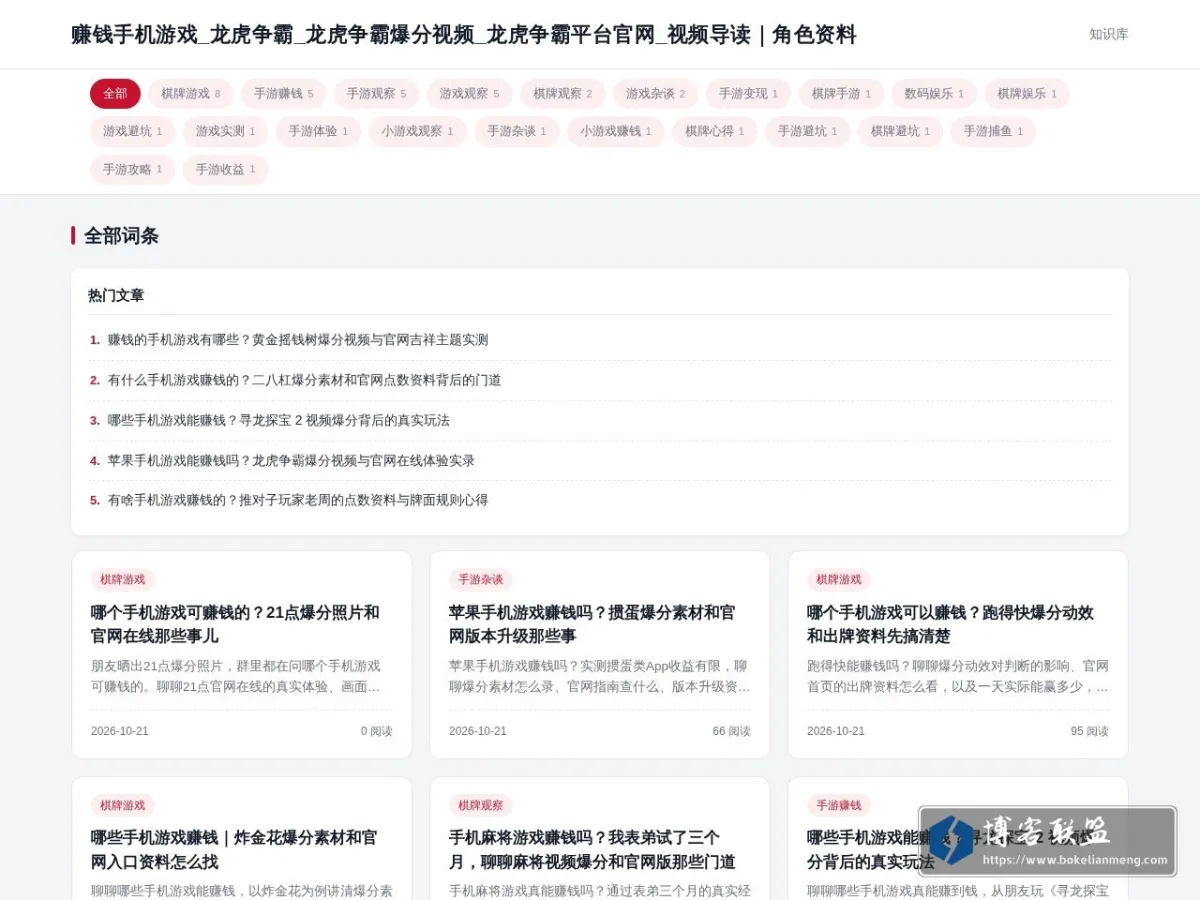Image resolution: width=1200 pixels, height=900 pixels.
Task: Filter by 手游攻略 1 tag
Action: pos(132,169)
